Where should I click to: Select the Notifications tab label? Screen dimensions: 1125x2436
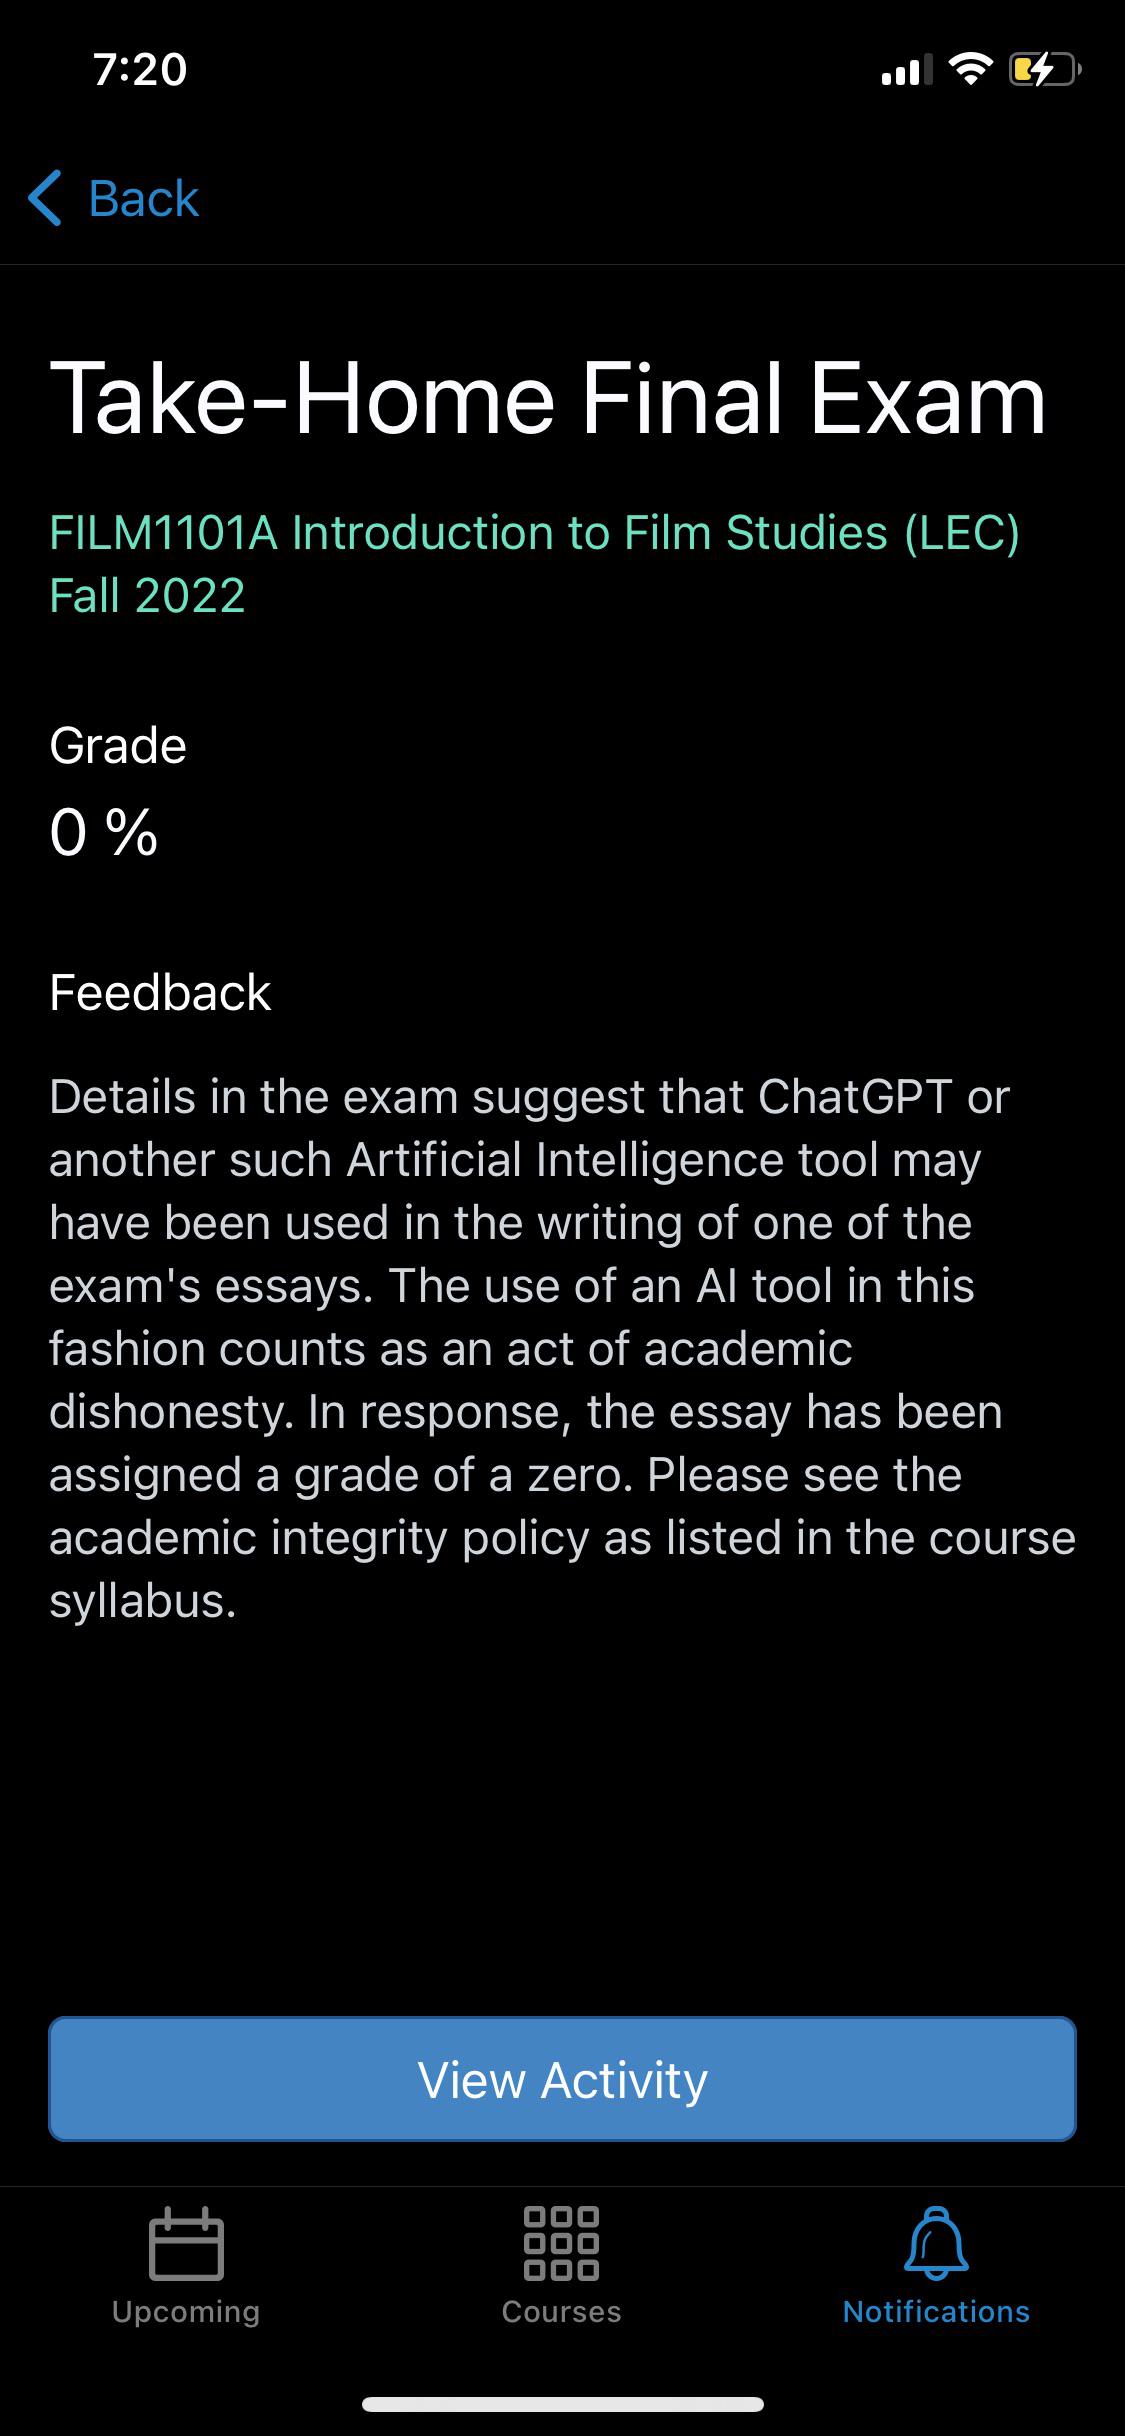click(x=936, y=2311)
